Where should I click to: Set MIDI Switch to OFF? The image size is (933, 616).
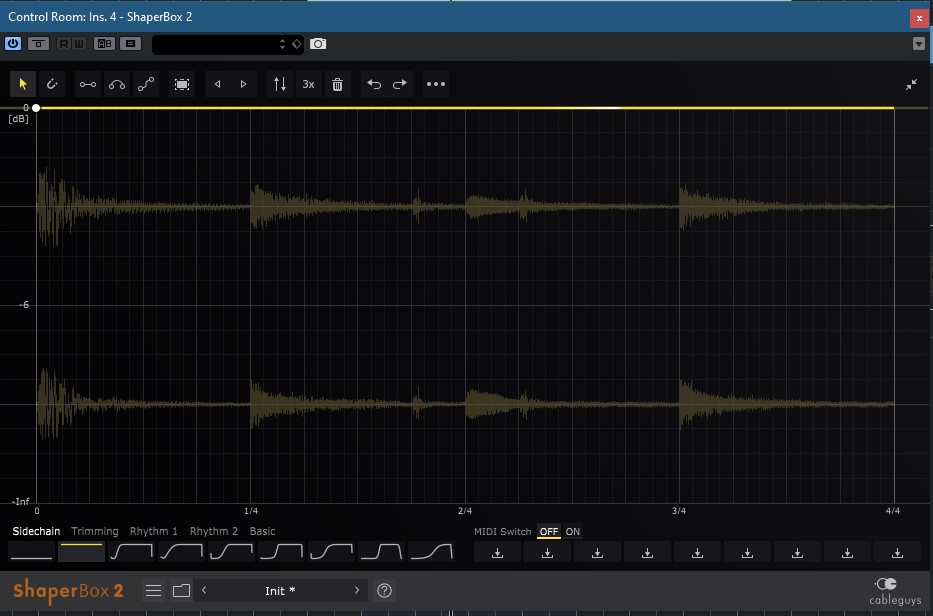pyautogui.click(x=549, y=531)
